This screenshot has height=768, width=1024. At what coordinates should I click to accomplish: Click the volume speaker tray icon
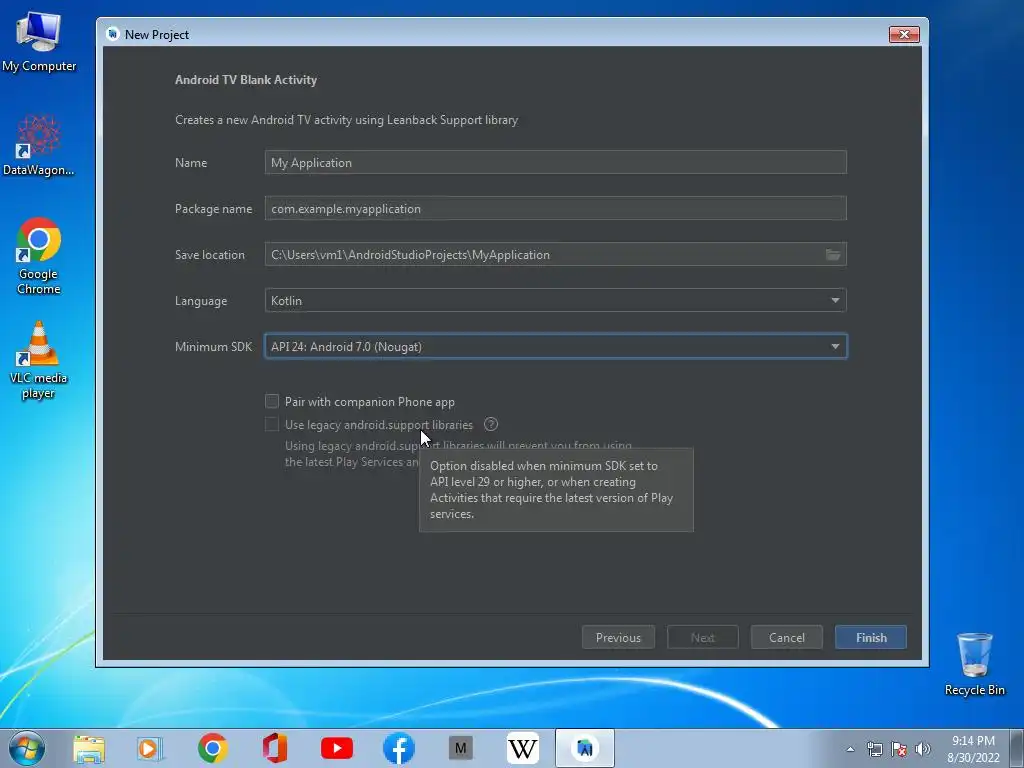coord(922,749)
